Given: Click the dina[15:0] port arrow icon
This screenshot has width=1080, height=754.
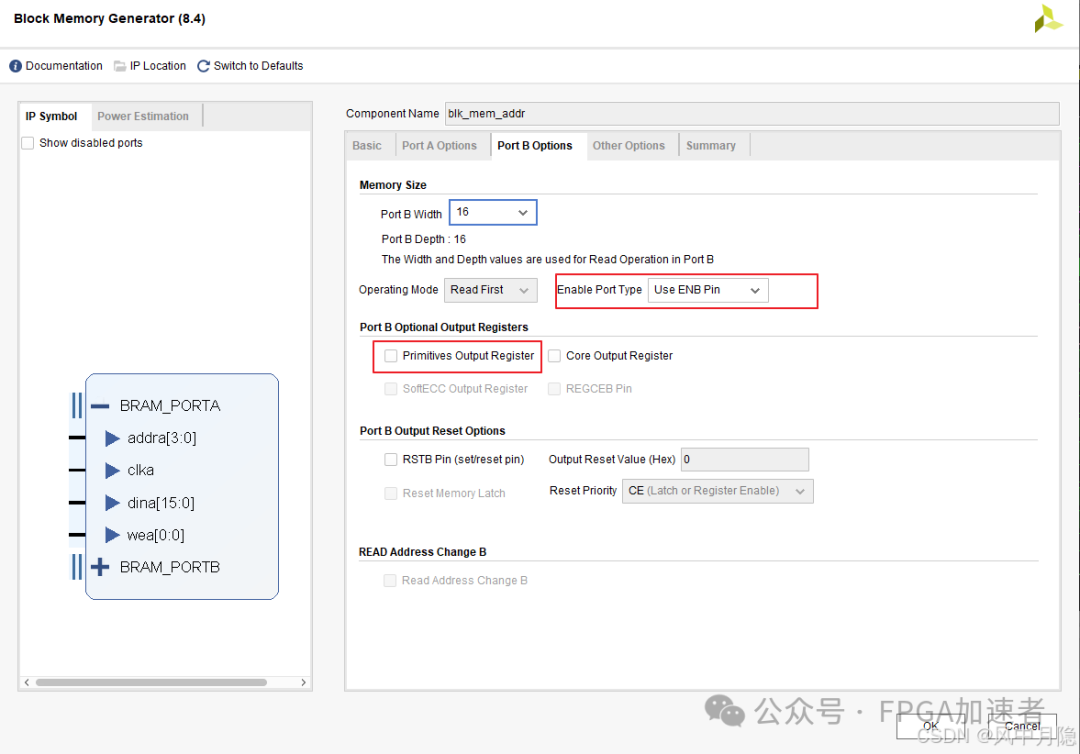Looking at the screenshot, I should (112, 503).
